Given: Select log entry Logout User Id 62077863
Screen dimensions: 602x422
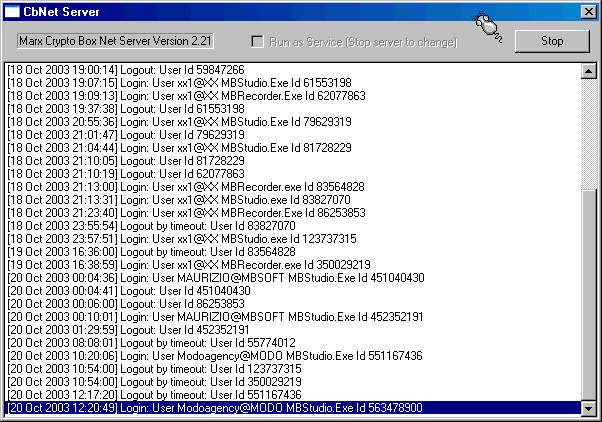Looking at the screenshot, I should [x=294, y=174].
